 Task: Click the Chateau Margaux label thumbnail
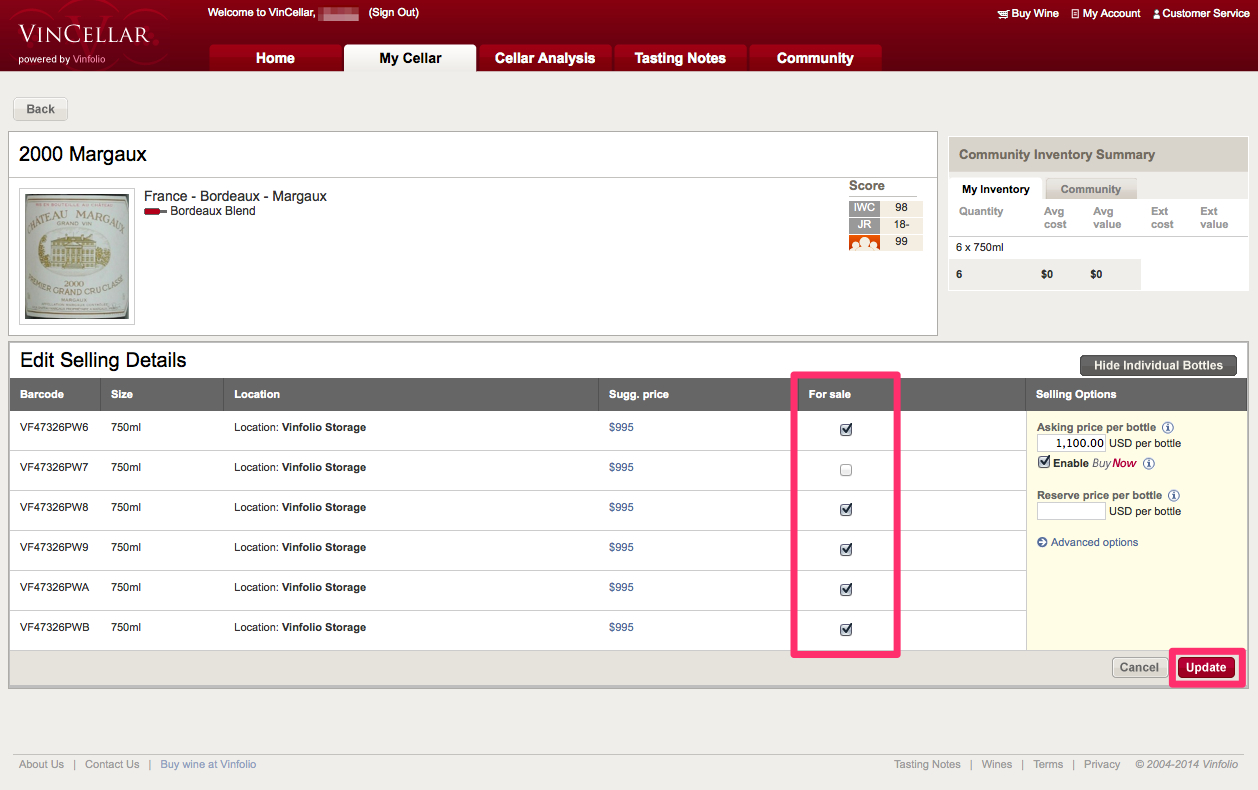(x=77, y=256)
